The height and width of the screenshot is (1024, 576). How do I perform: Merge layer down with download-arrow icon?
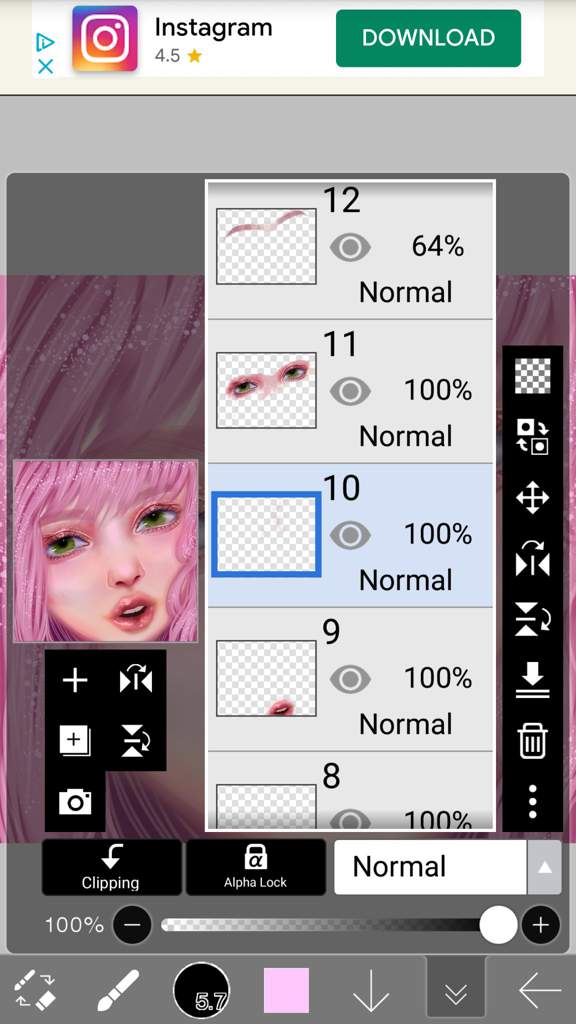(532, 680)
